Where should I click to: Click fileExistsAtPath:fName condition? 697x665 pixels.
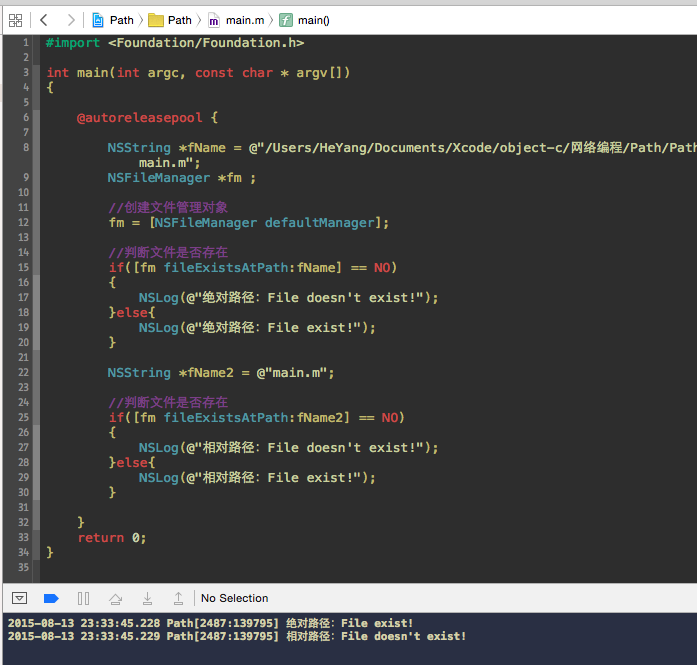pos(252,267)
